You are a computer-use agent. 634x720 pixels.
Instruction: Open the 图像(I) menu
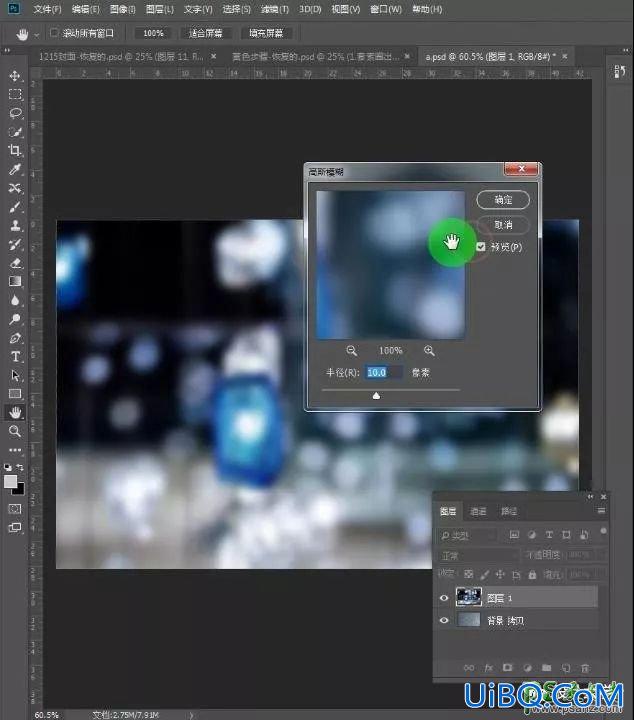point(123,9)
